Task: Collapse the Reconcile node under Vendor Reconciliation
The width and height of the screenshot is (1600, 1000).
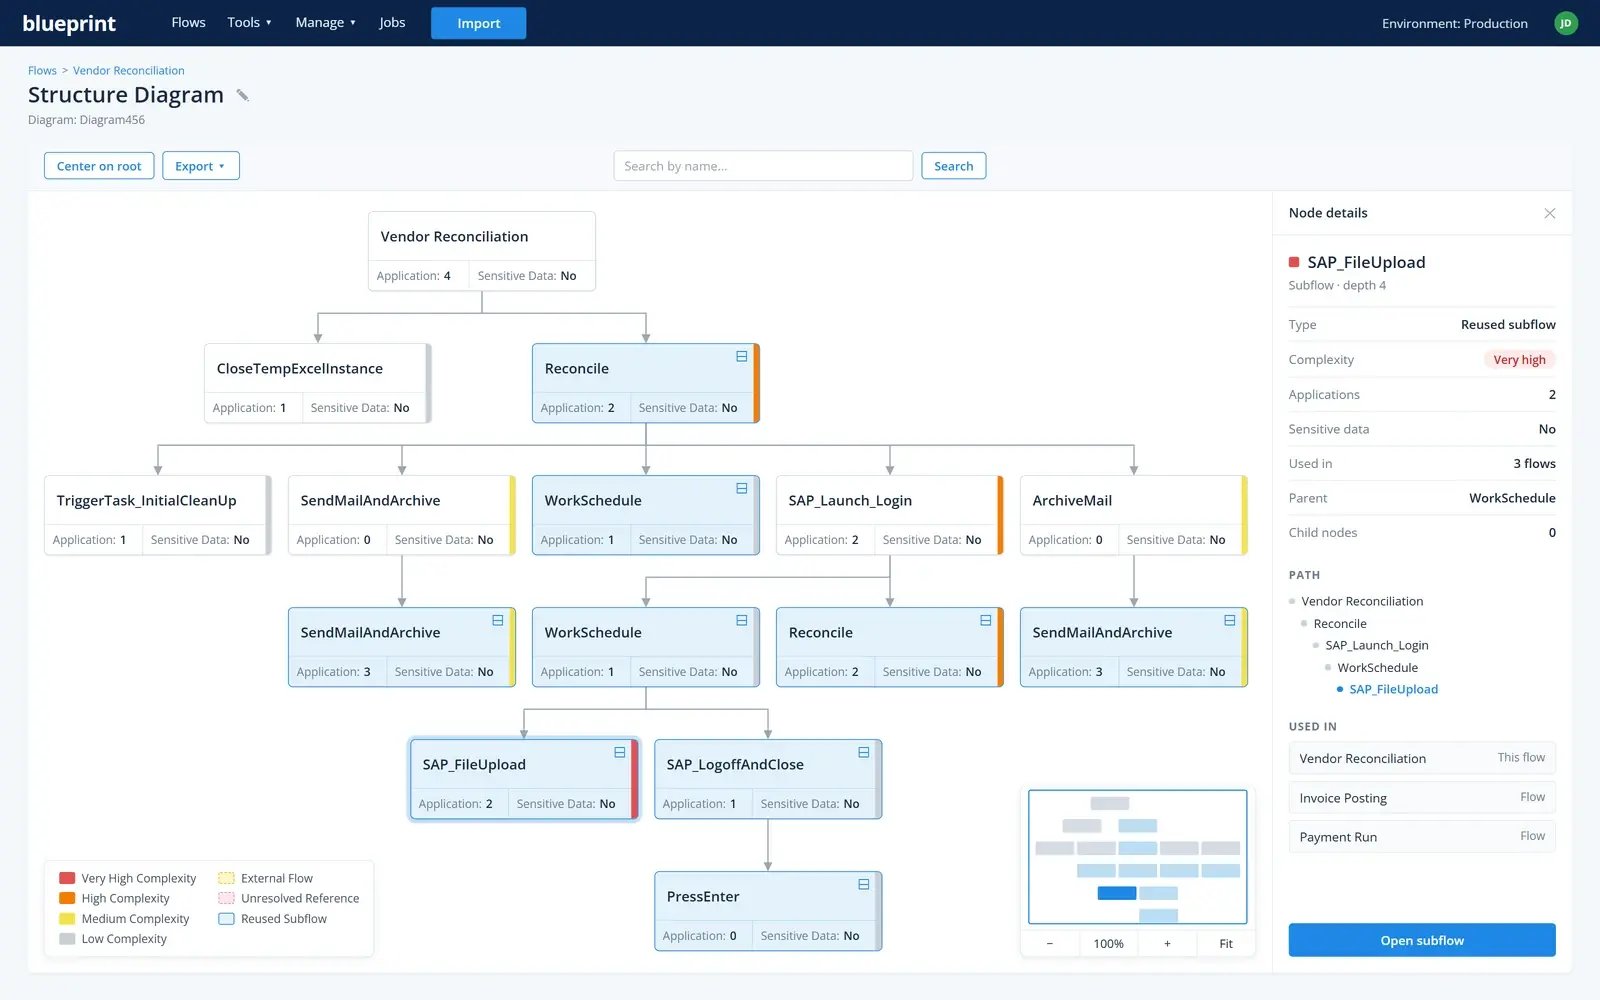Action: (742, 356)
